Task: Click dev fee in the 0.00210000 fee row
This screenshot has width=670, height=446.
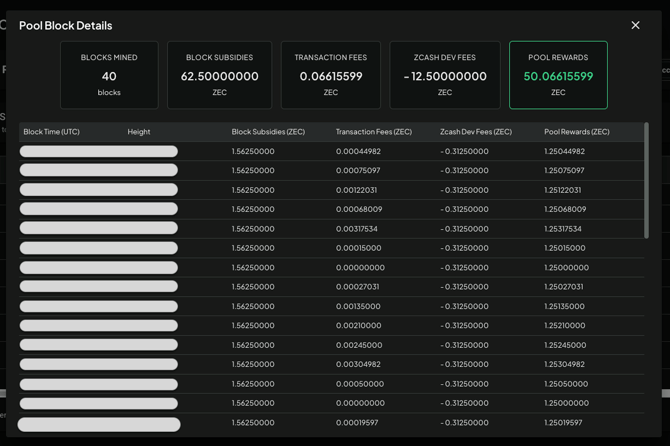Action: 464,326
